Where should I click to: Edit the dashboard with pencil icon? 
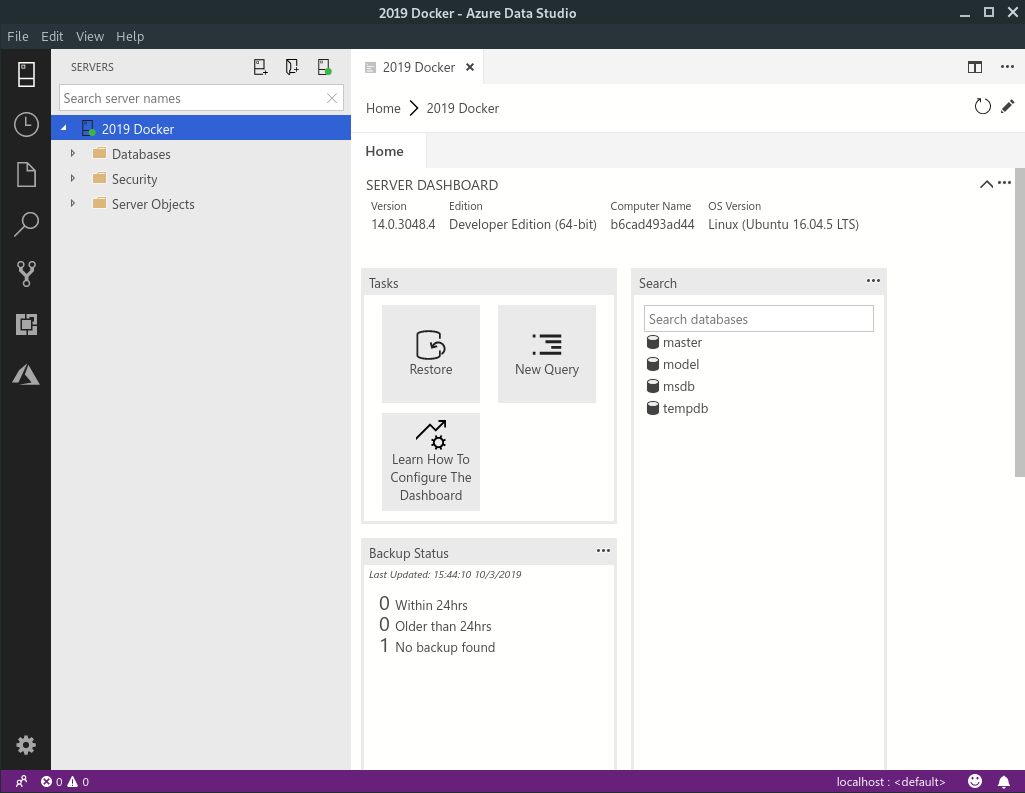1007,107
